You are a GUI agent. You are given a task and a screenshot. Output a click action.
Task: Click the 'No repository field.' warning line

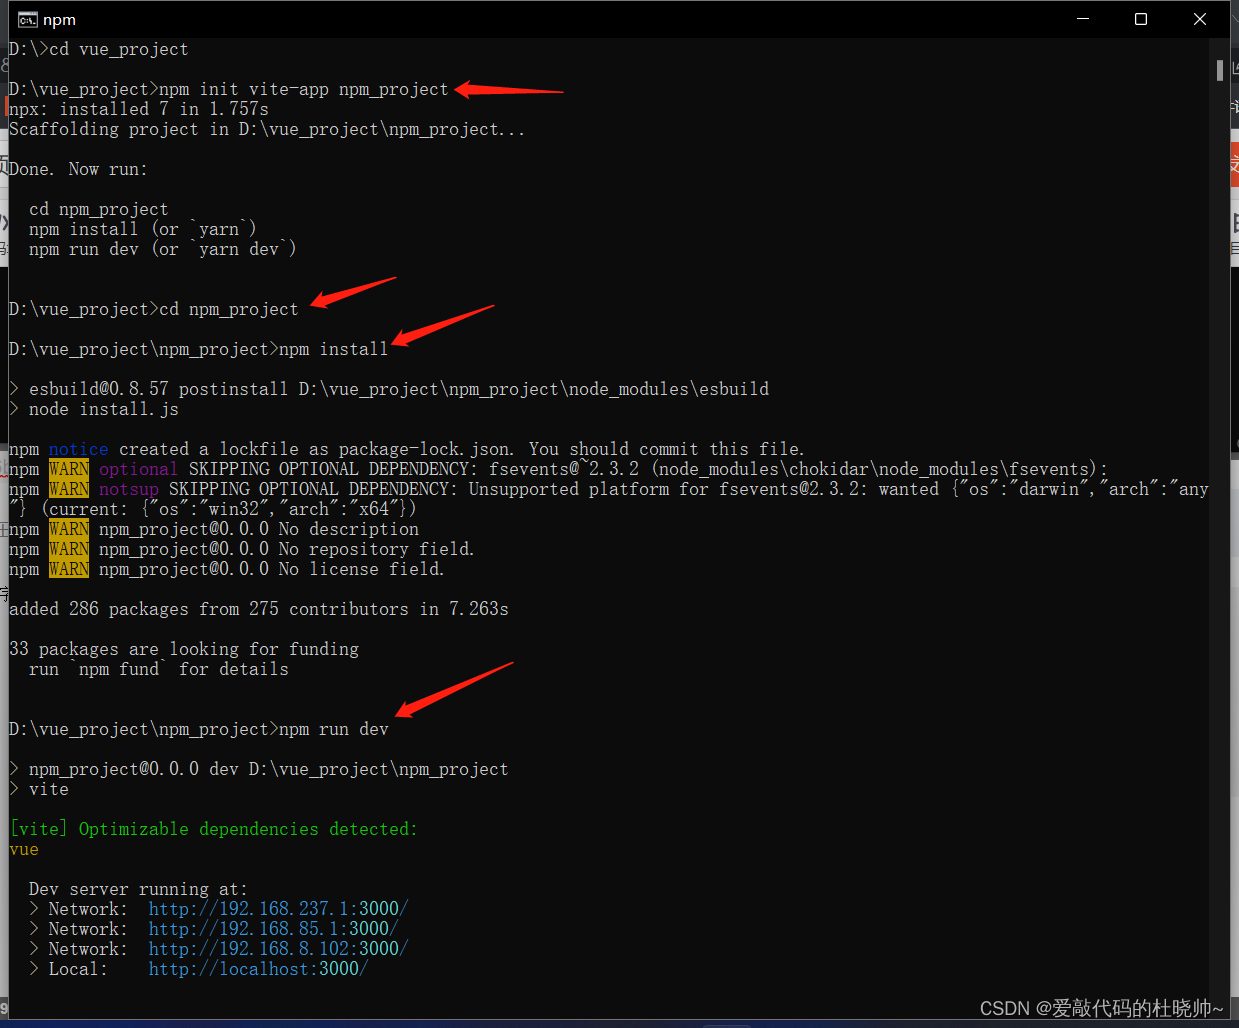[242, 549]
